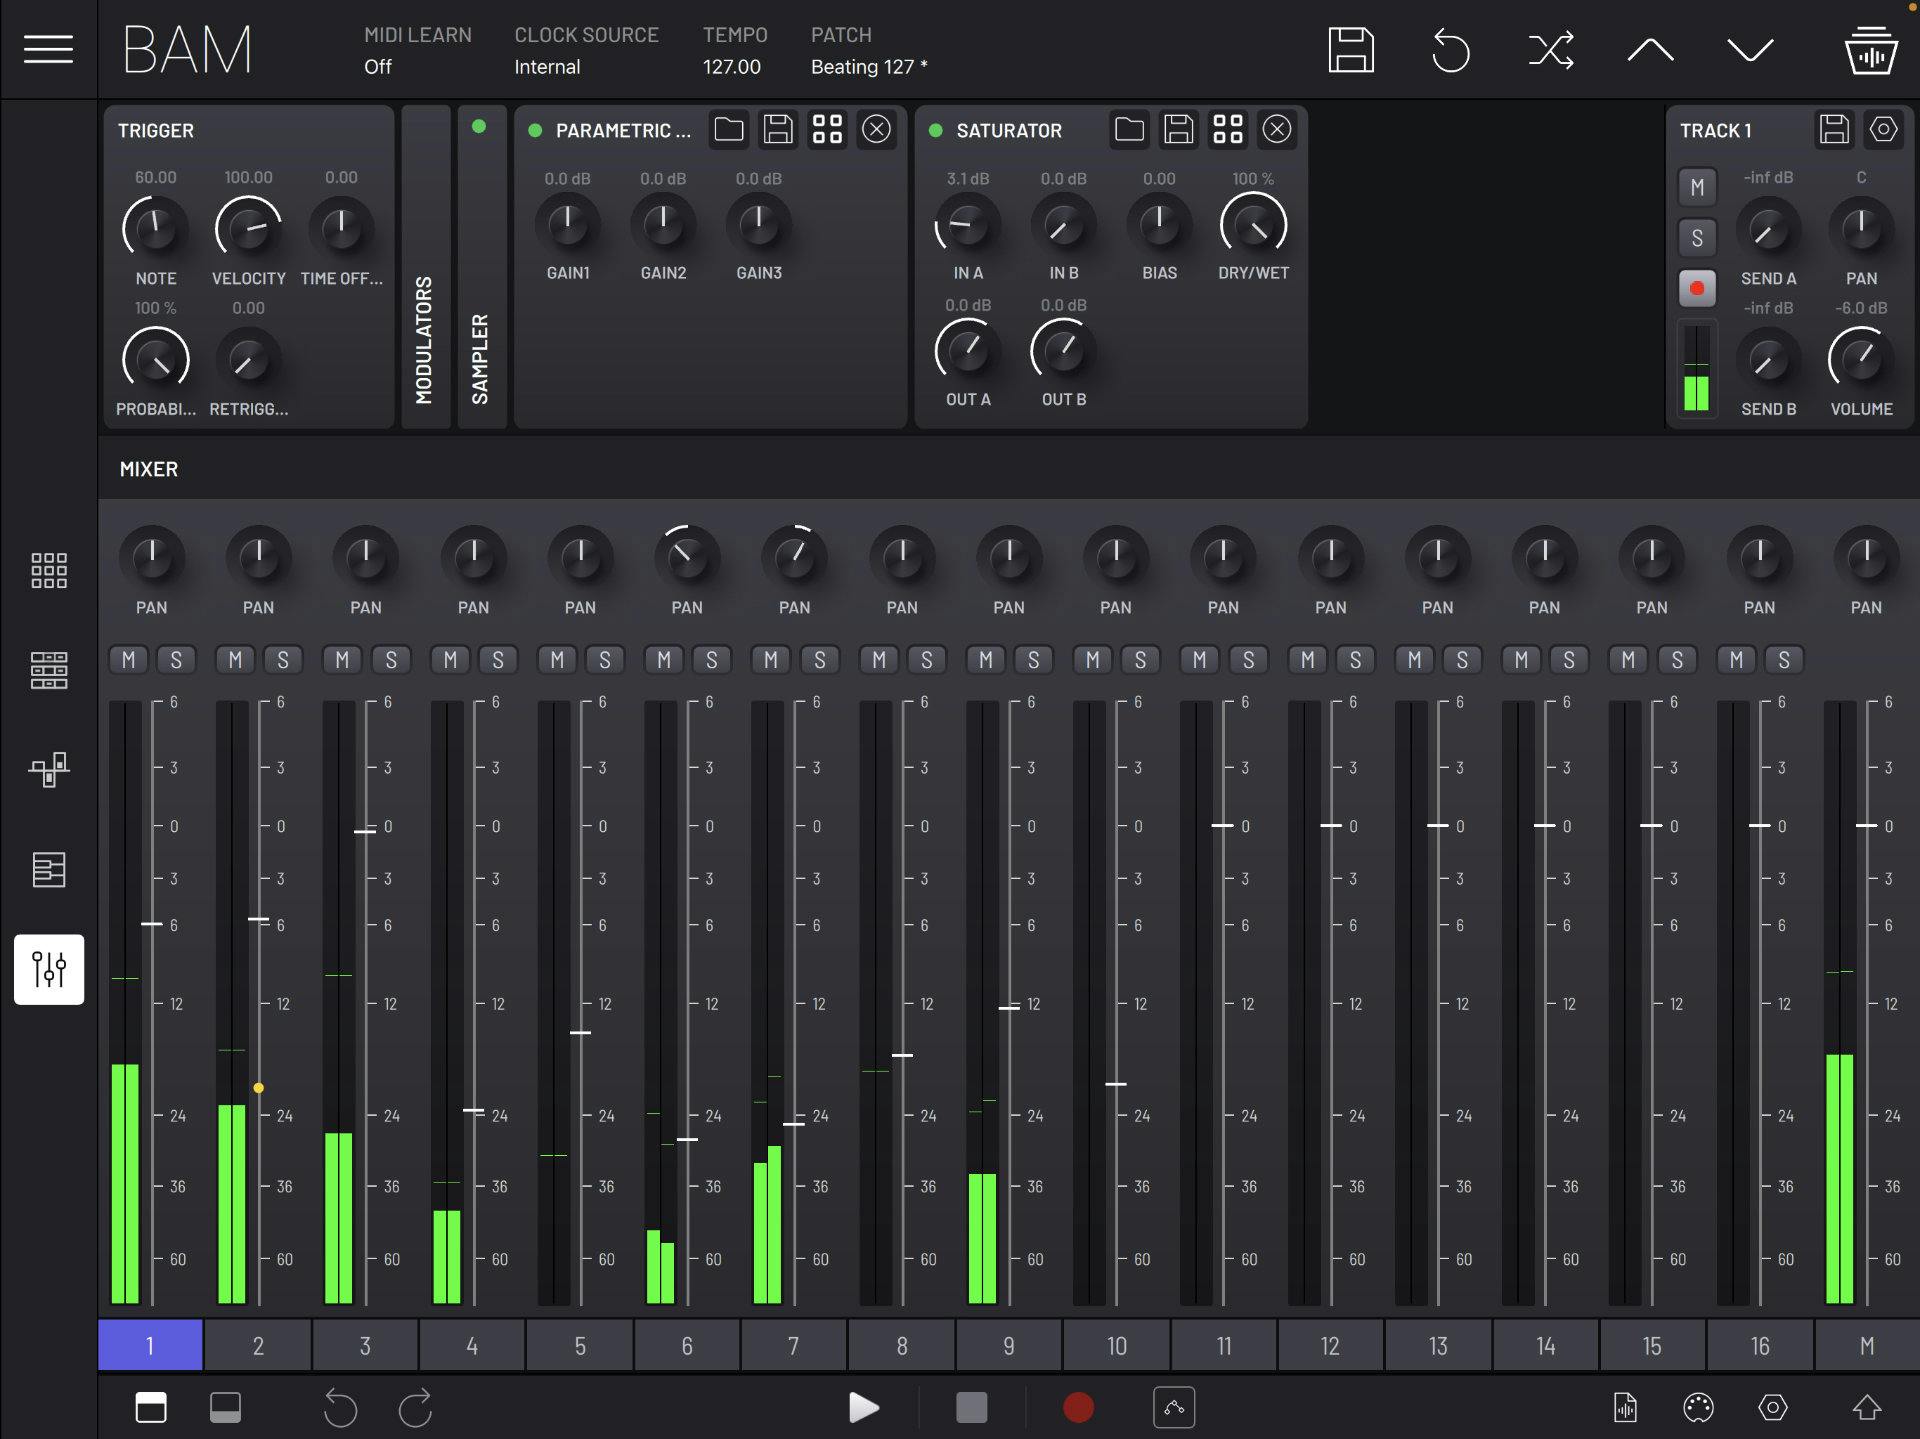Arm Track 1 for recording
This screenshot has width=1920, height=1439.
coord(1697,288)
